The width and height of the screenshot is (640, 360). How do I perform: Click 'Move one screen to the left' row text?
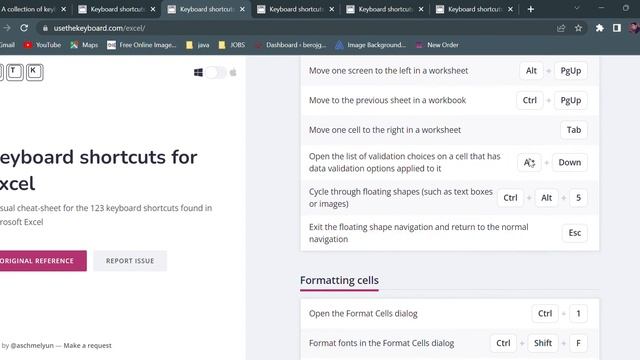(388, 71)
